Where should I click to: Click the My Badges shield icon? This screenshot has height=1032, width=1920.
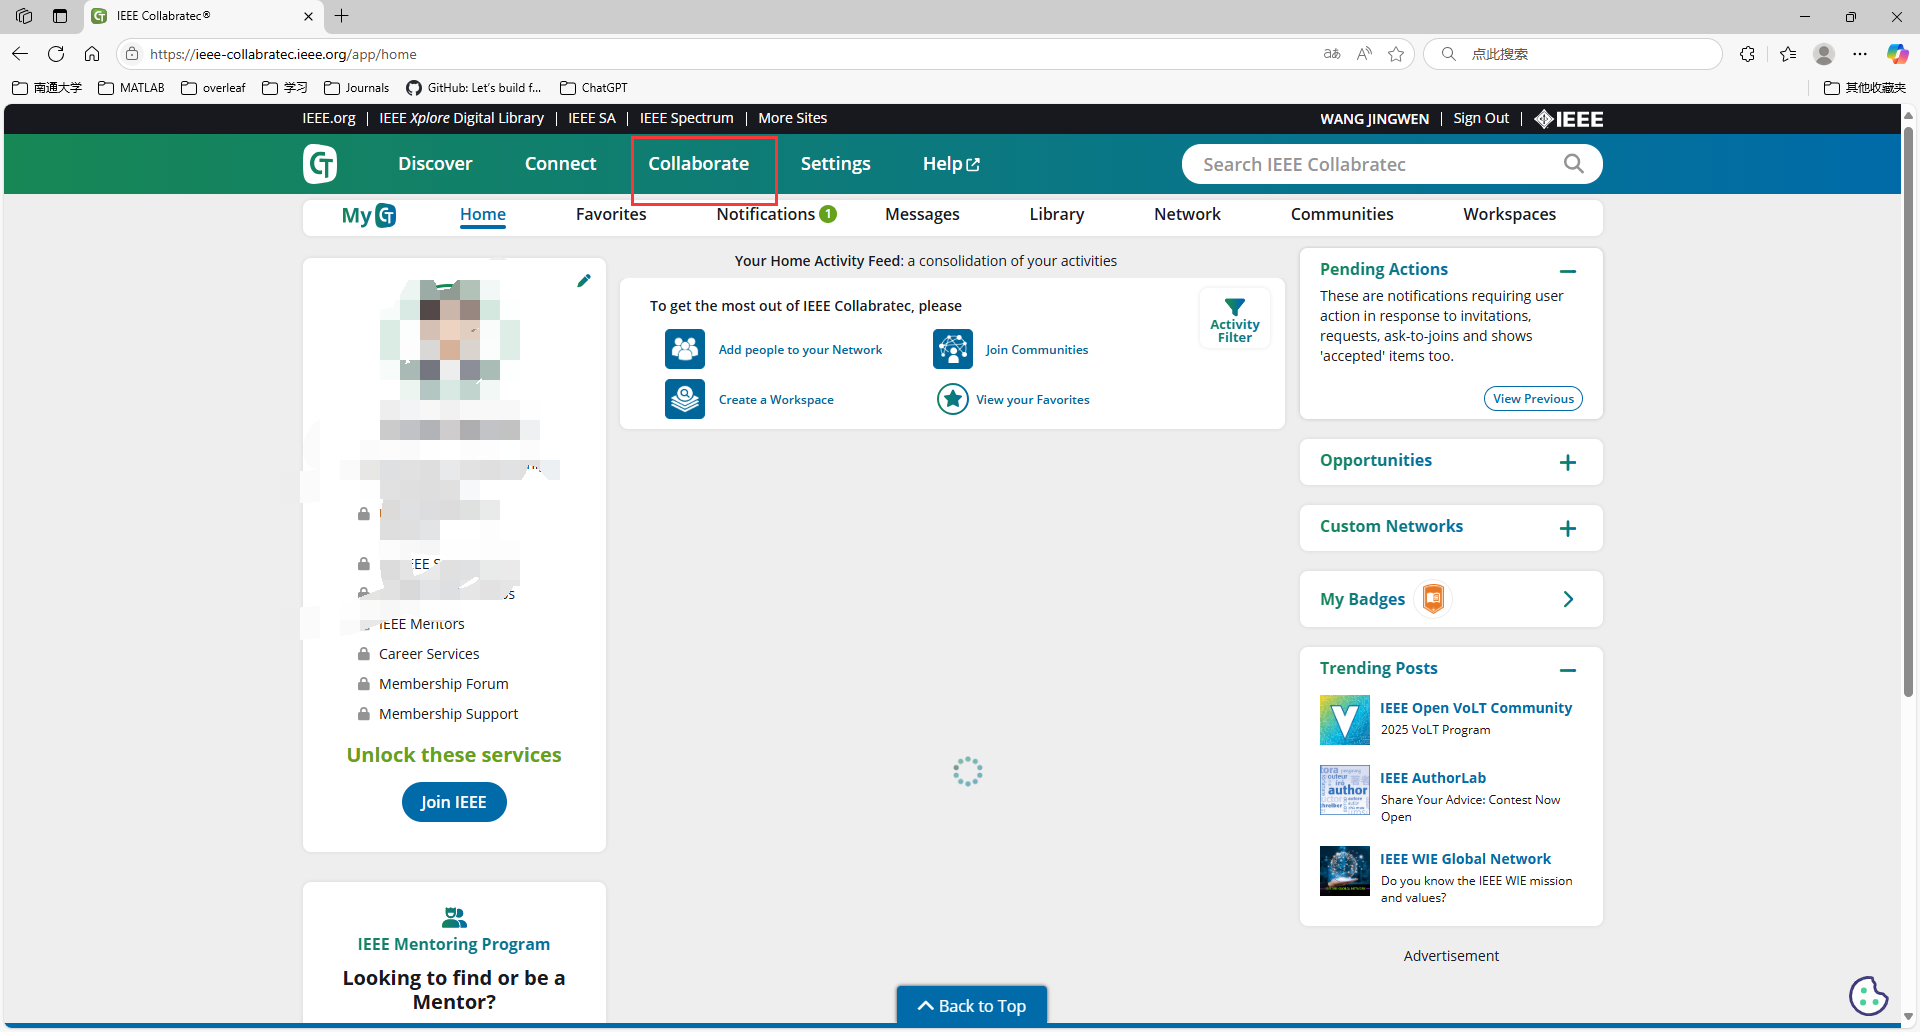click(x=1433, y=599)
